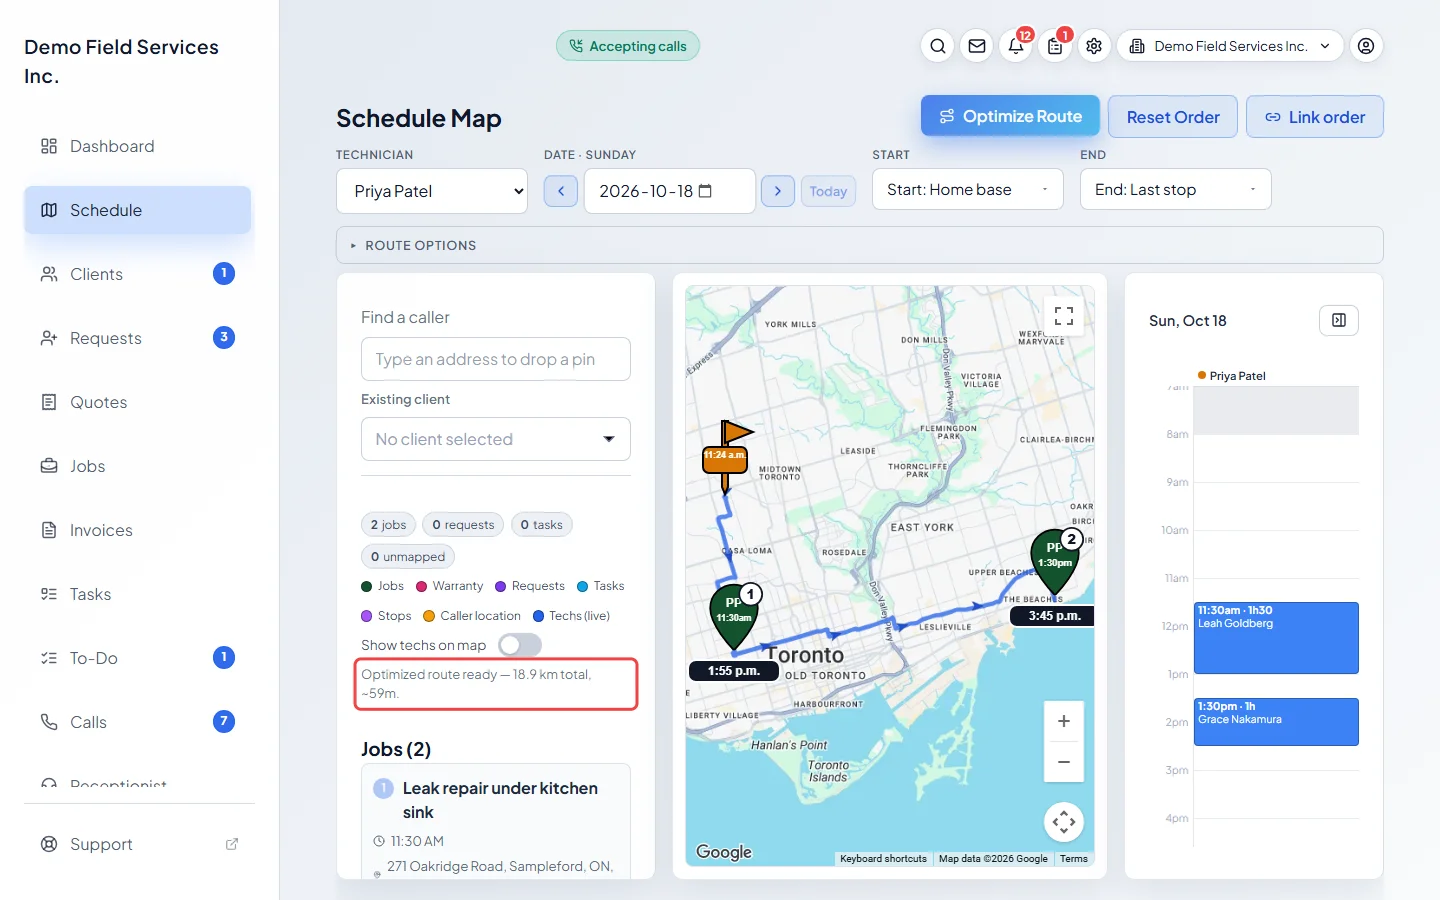Screen dimensions: 1440x900
Task: Open Support external link icon
Action: click(232, 844)
